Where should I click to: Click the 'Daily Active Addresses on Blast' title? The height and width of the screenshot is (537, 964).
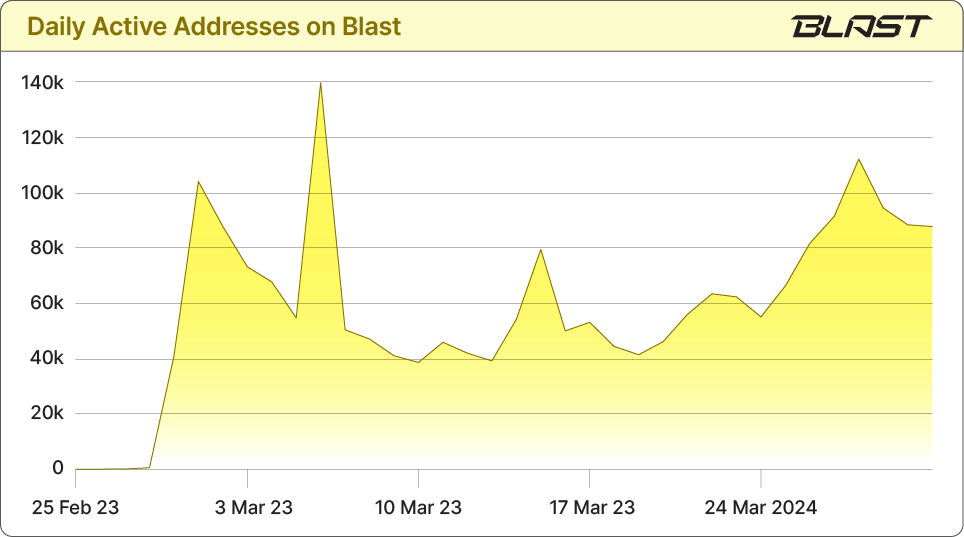point(214,27)
